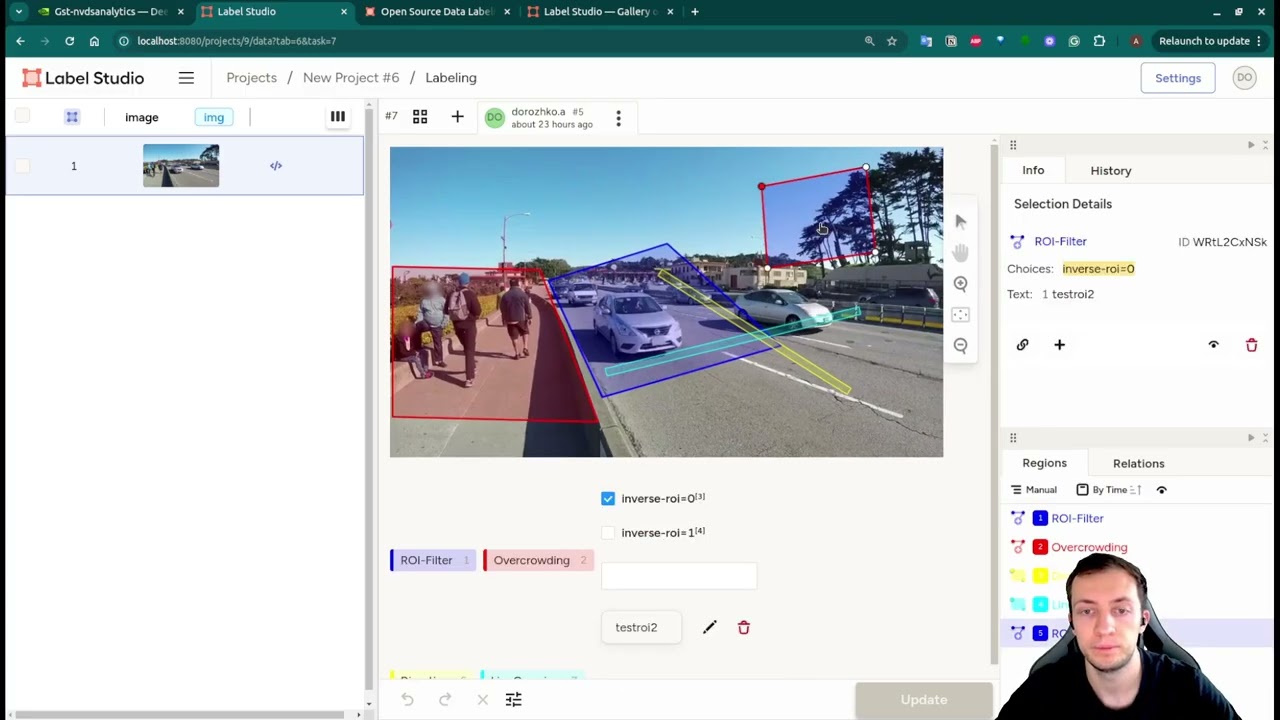1280x720 pixels.
Task: Toggle the grid view icon in data manager
Action: [x=72, y=117]
